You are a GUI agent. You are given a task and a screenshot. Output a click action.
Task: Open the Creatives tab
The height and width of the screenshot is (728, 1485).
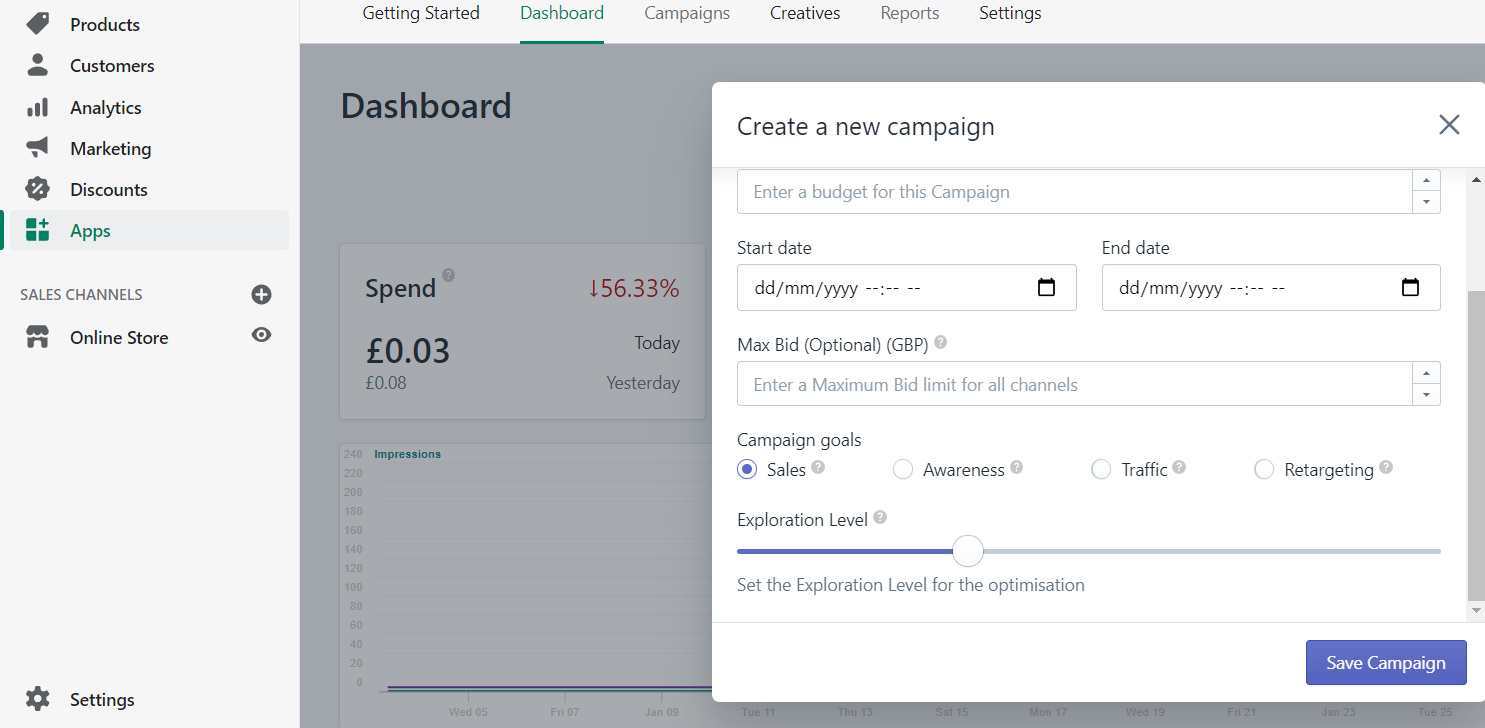coord(804,13)
